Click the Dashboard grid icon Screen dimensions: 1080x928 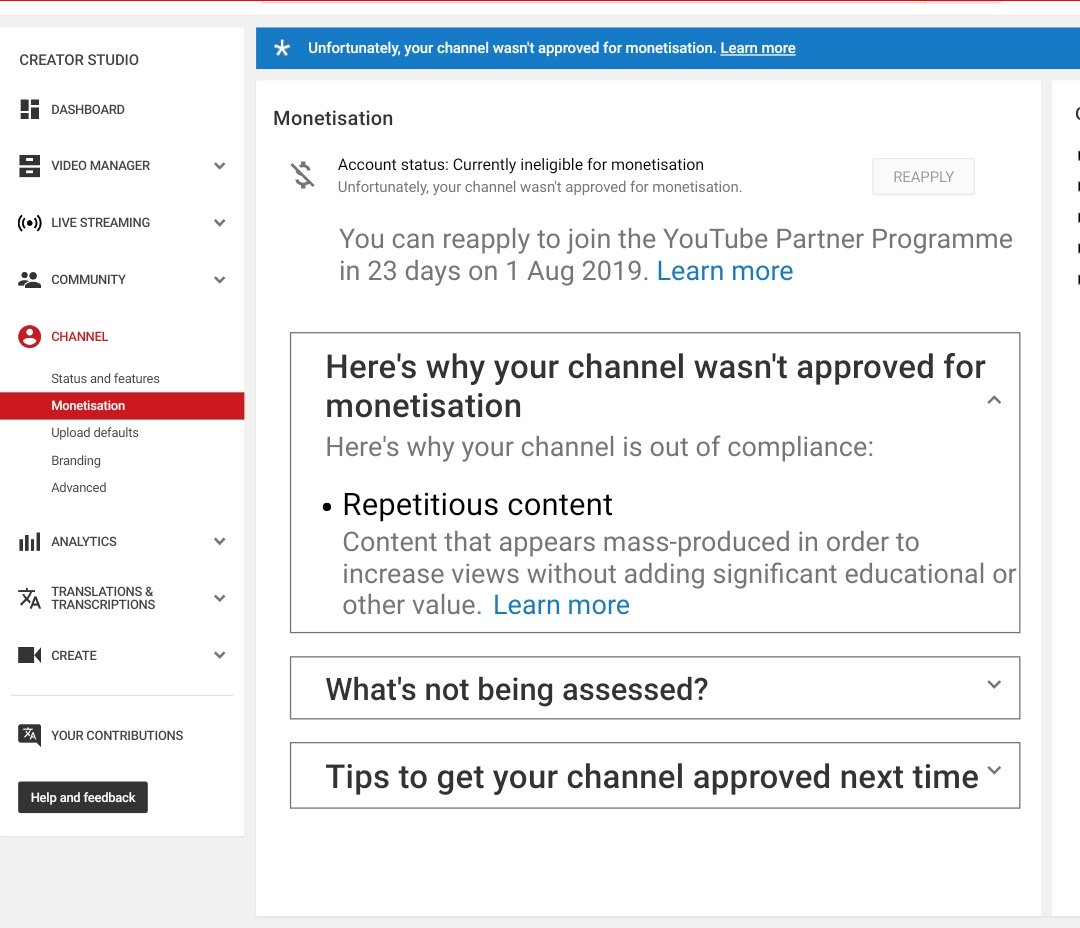point(30,110)
